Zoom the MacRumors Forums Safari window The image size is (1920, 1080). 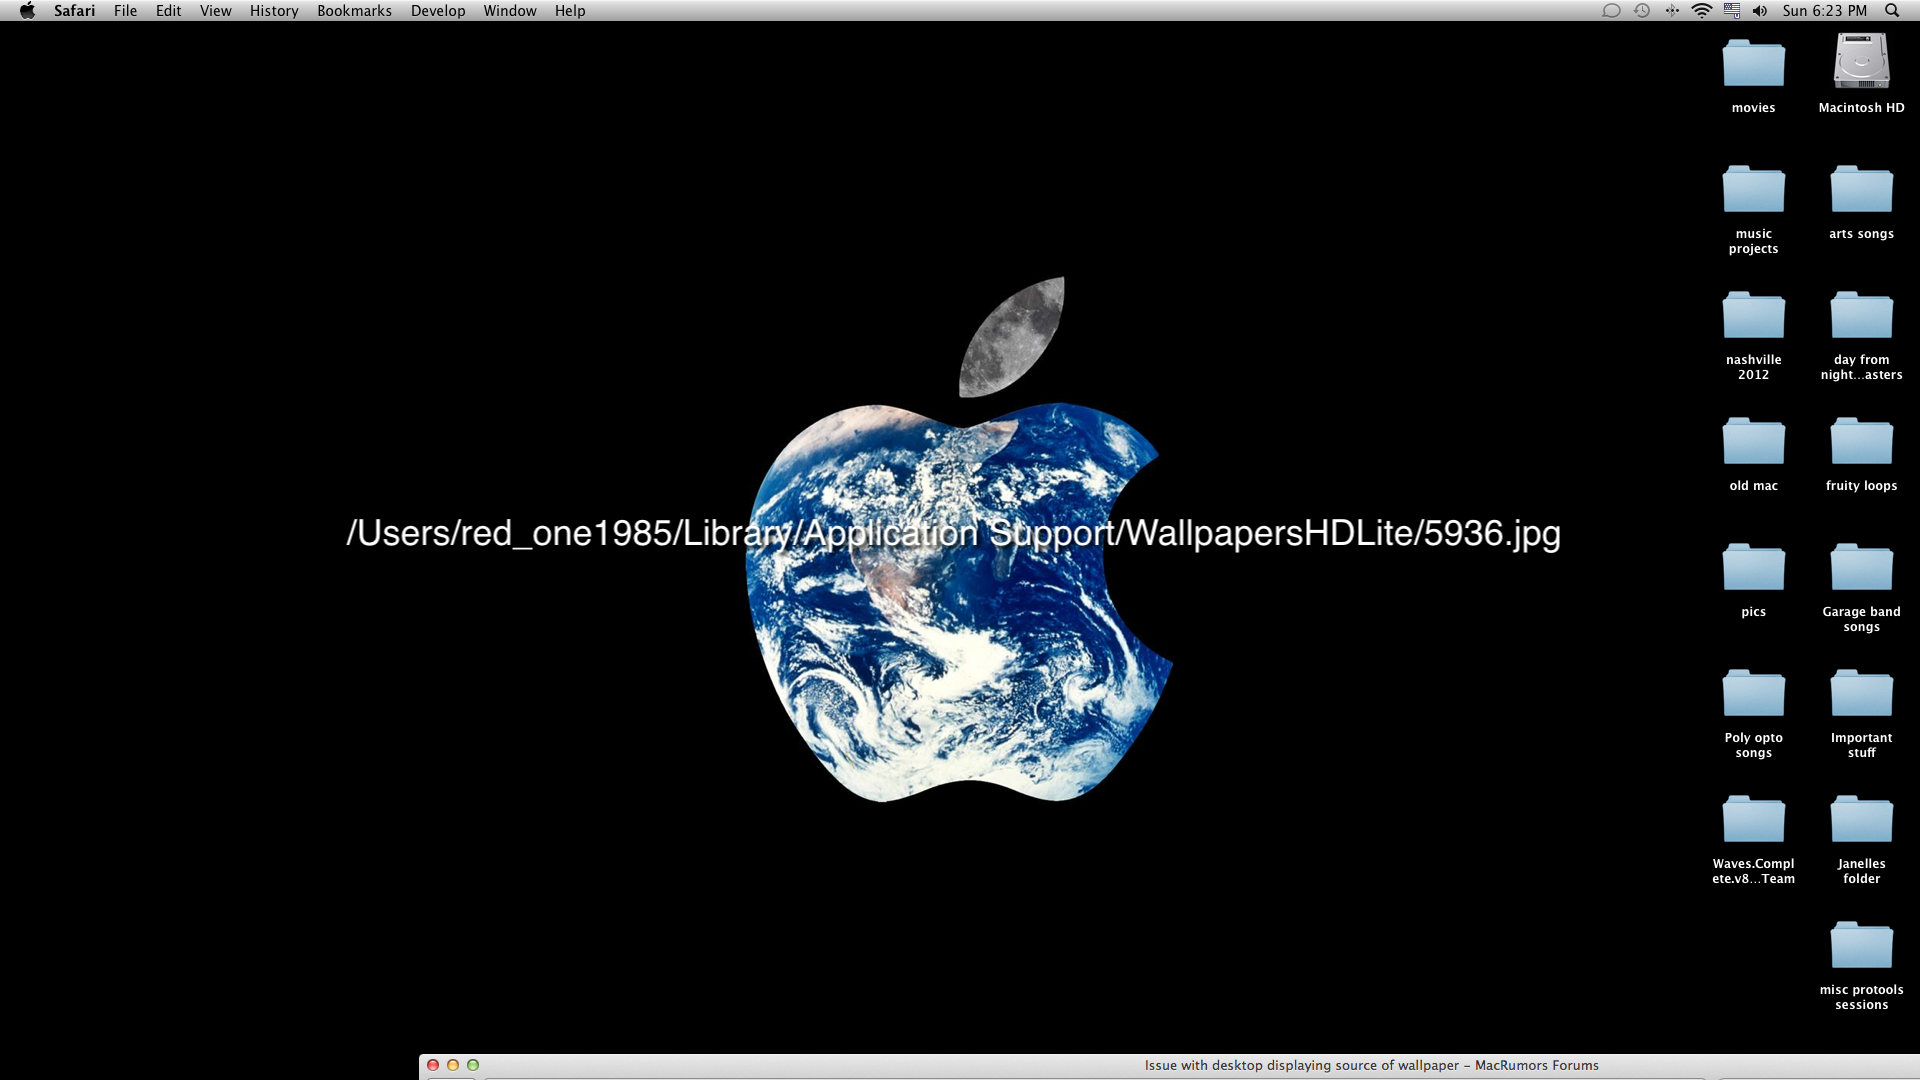tap(473, 1065)
